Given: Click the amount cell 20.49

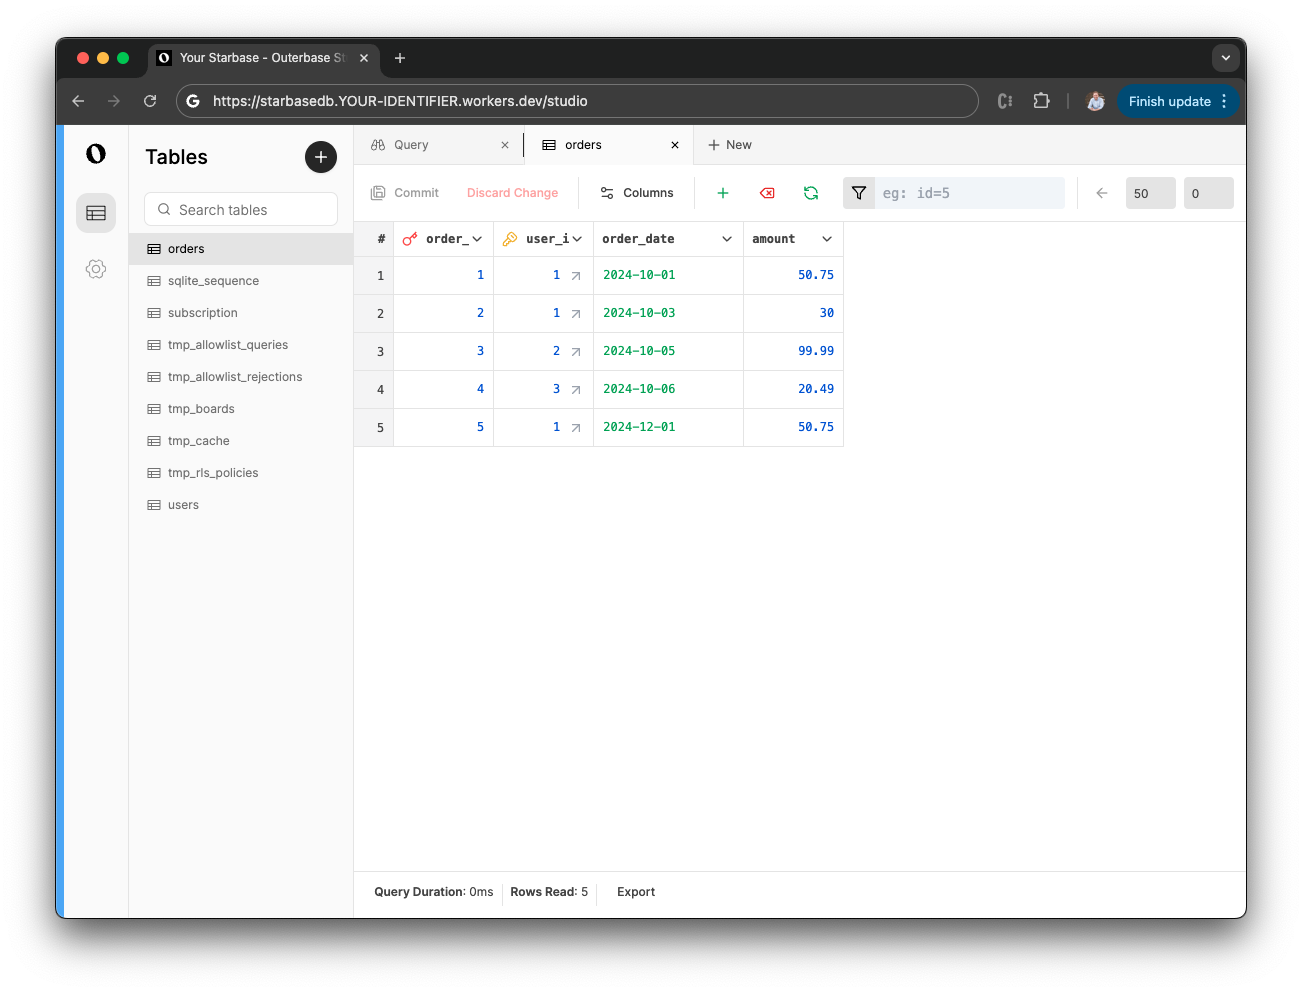Looking at the screenshot, I should click(x=793, y=389).
